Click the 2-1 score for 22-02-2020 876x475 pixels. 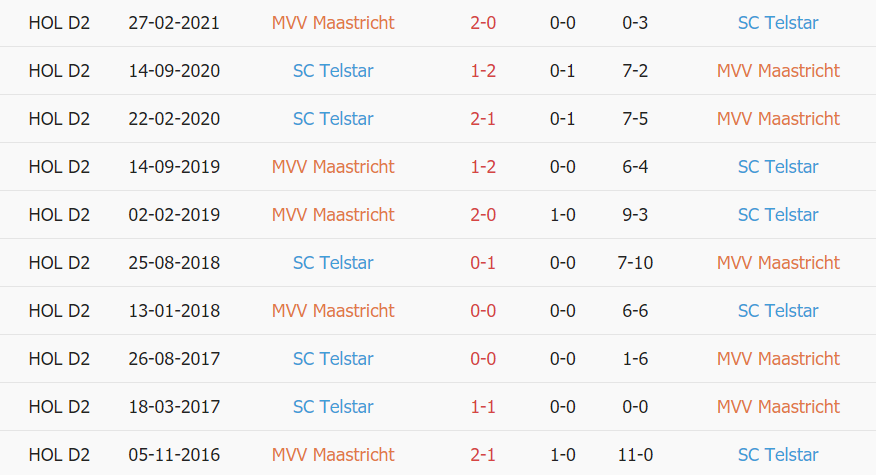[483, 119]
